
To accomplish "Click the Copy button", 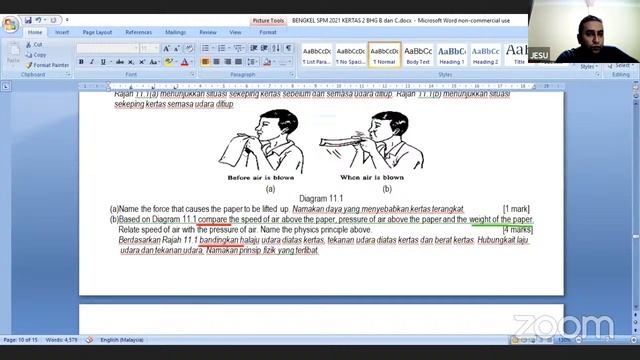I will click(x=36, y=55).
